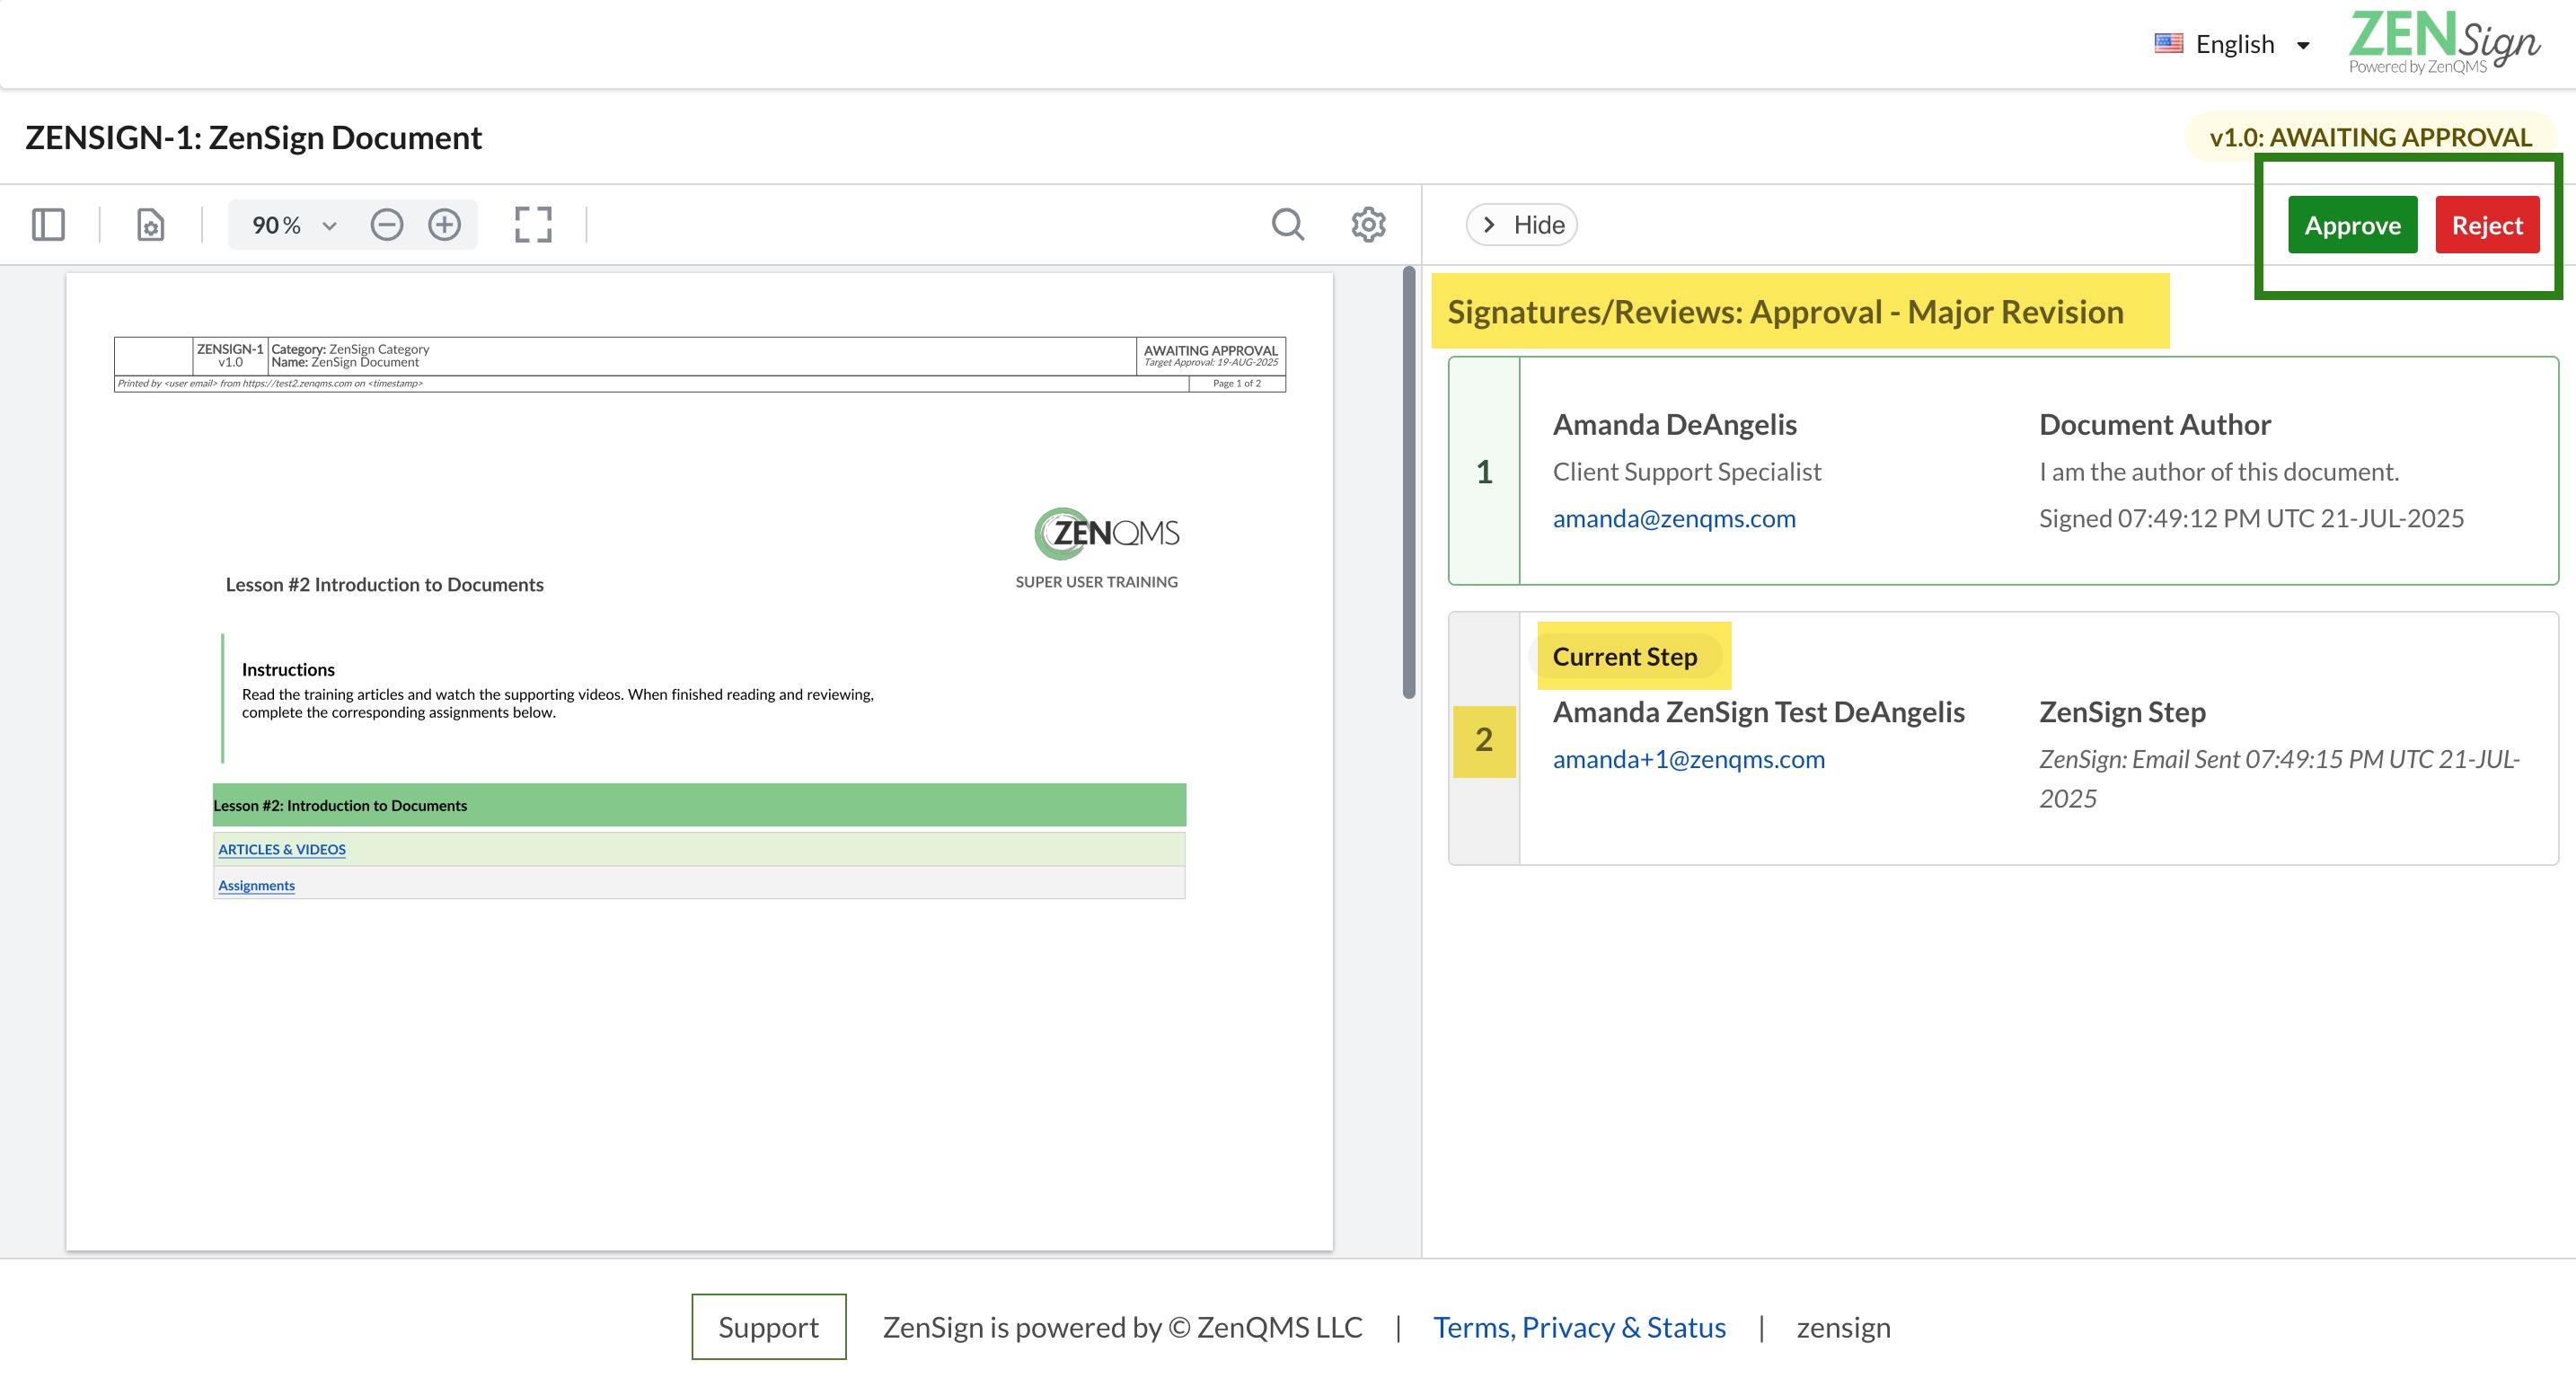Click the 'zensign' footer text
2576x1387 pixels.
pos(1843,1327)
